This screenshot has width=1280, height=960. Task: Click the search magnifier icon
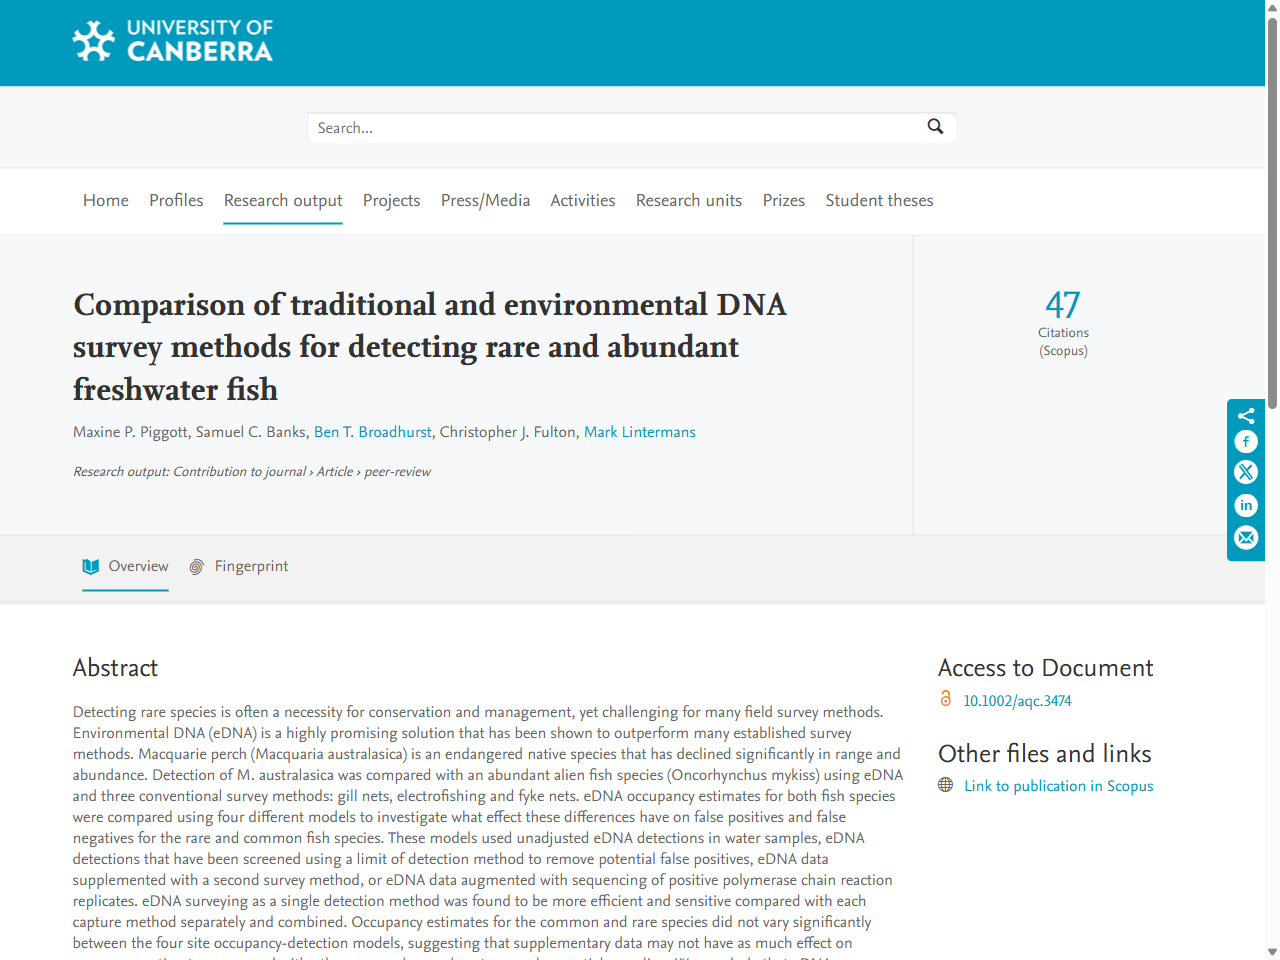click(935, 127)
